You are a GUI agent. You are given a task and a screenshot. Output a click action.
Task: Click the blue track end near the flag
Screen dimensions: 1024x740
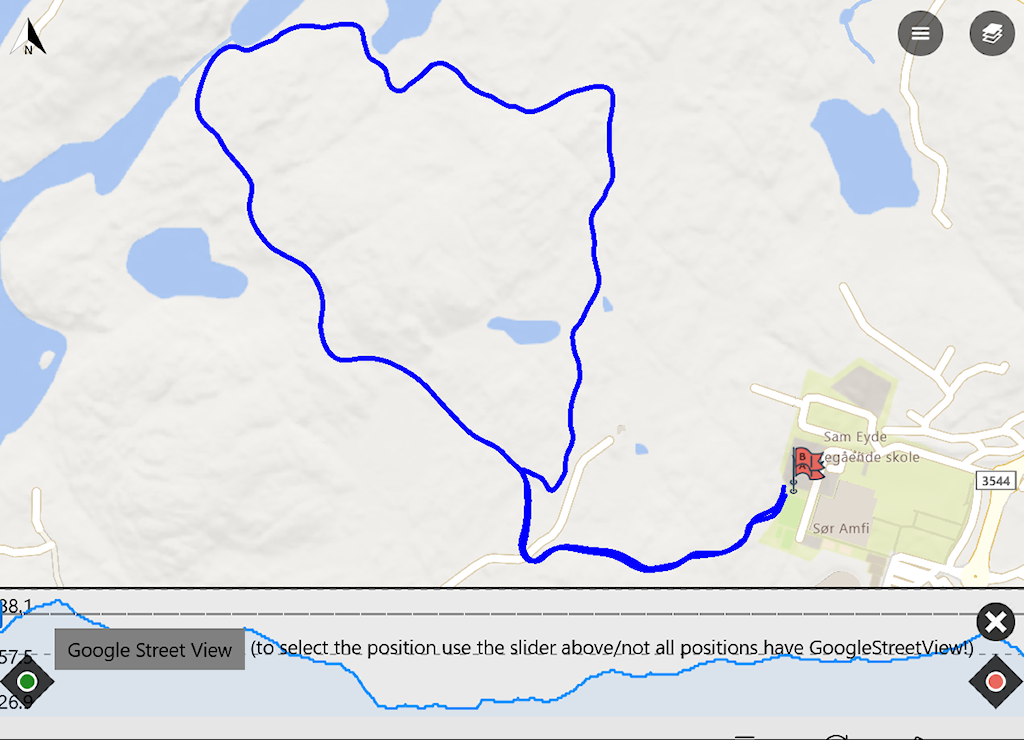pyautogui.click(x=784, y=489)
